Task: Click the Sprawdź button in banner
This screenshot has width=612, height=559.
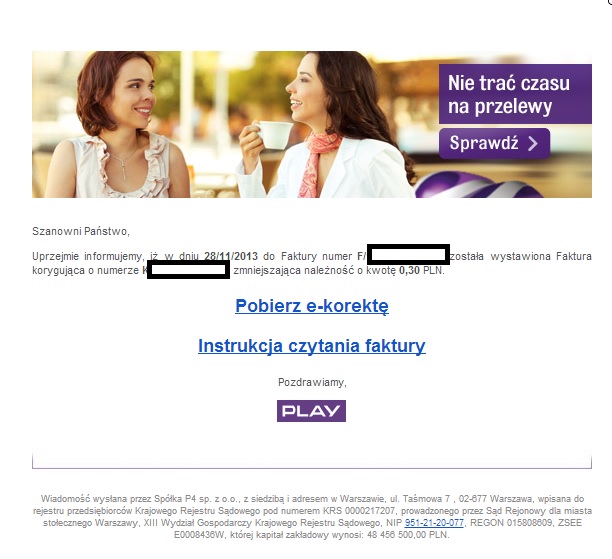Action: (x=494, y=143)
